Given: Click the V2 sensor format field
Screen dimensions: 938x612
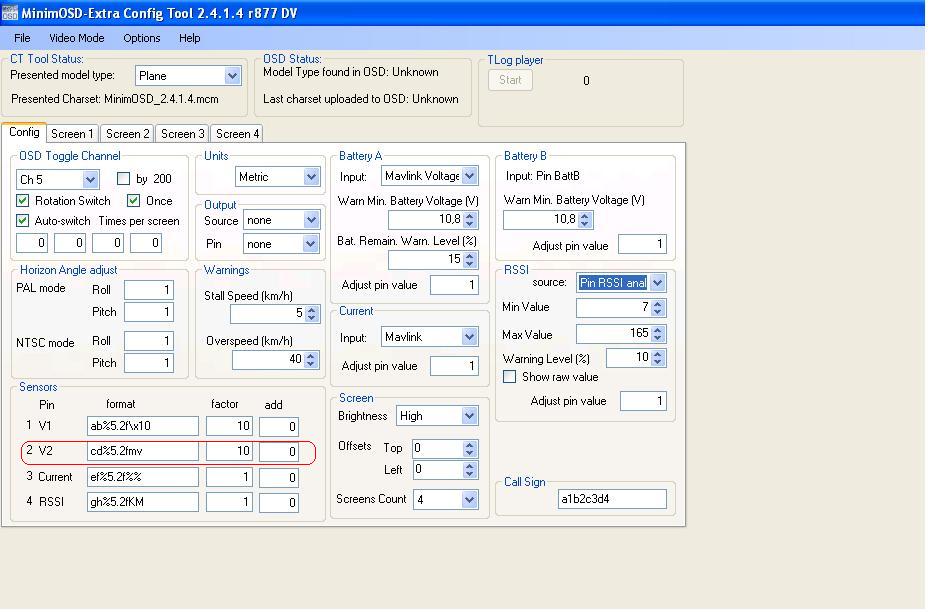Looking at the screenshot, I should click(142, 452).
